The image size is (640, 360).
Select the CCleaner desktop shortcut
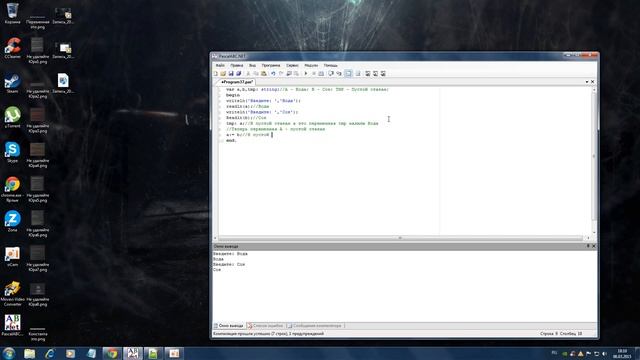pos(12,48)
